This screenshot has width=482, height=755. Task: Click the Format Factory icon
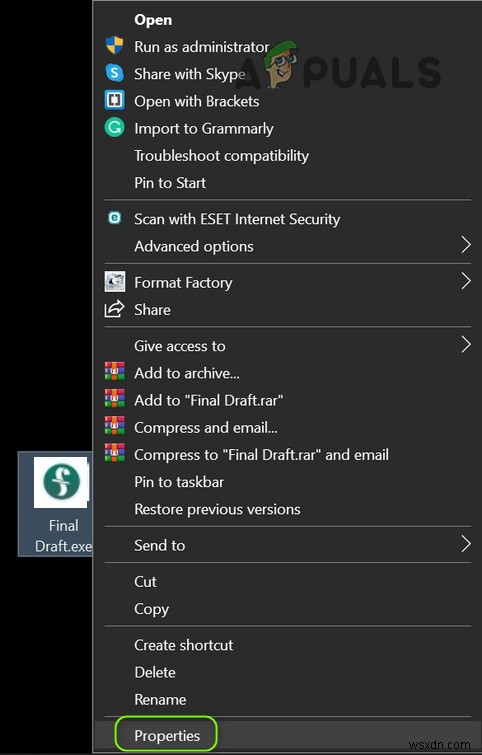[x=115, y=282]
